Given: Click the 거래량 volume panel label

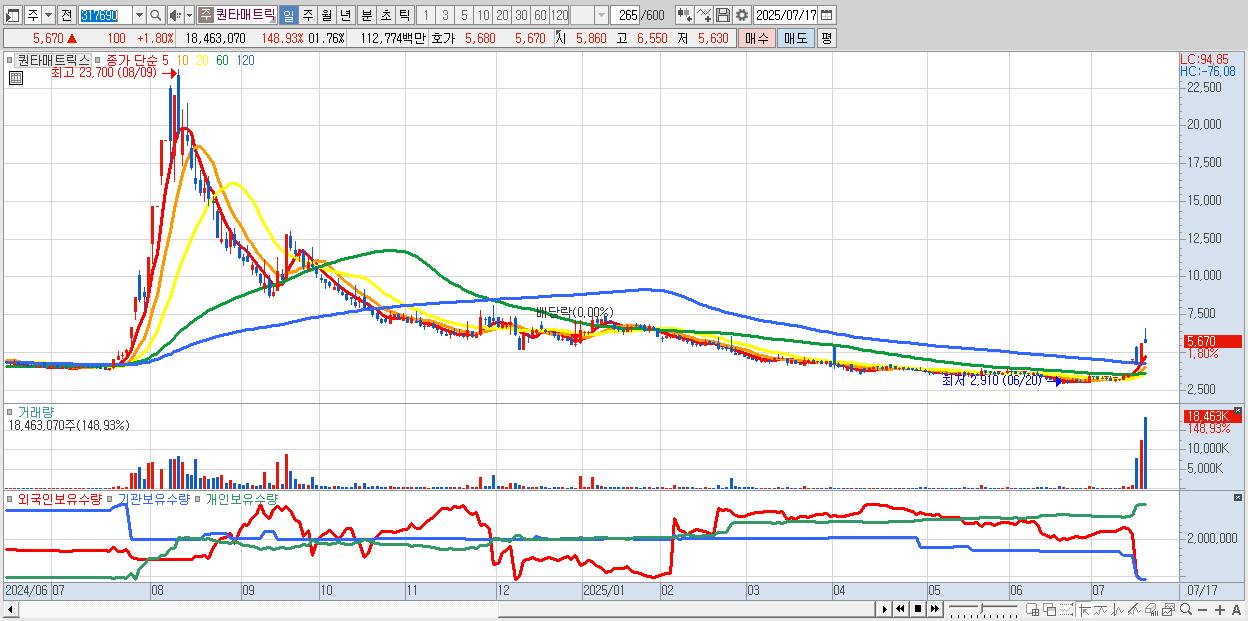Looking at the screenshot, I should [x=36, y=411].
